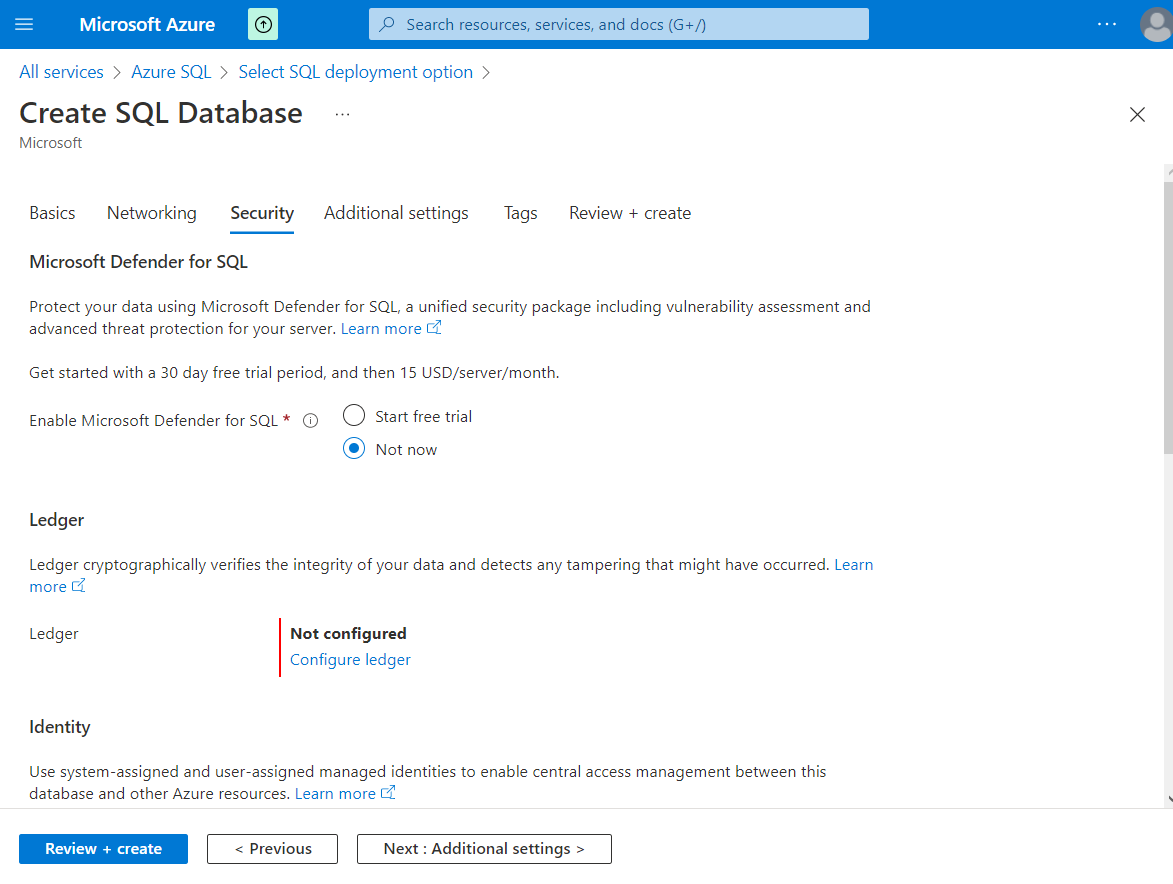1173x884 pixels.
Task: Click the Identity section heading
Action: click(60, 727)
